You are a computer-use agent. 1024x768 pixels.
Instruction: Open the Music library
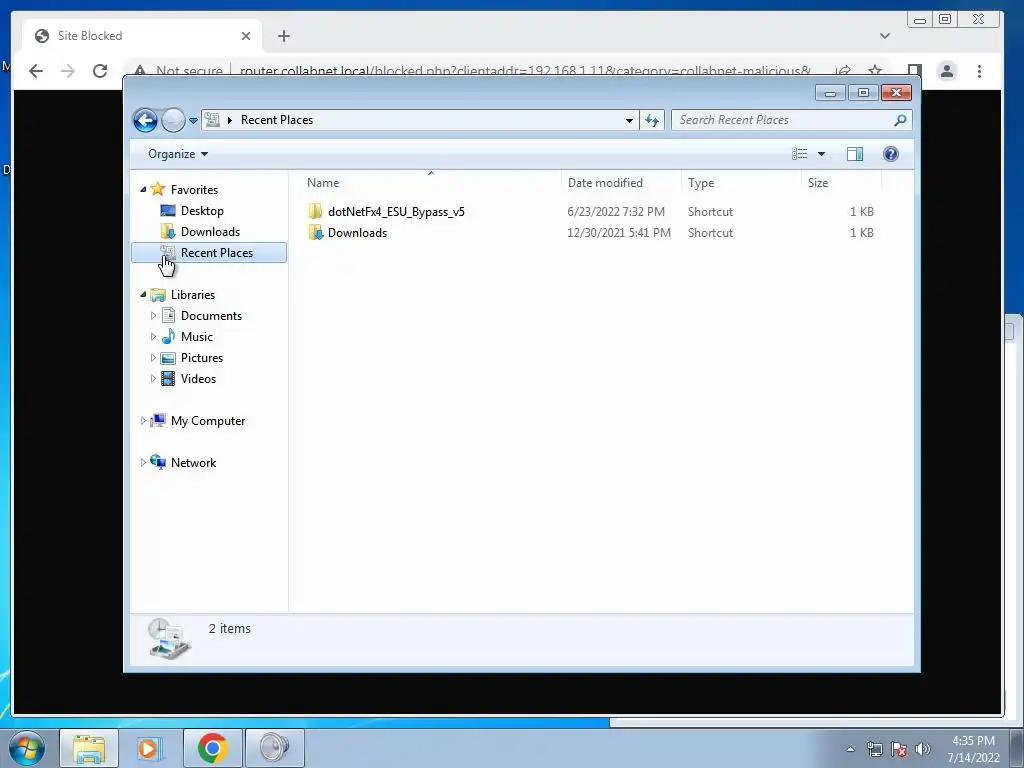196,337
